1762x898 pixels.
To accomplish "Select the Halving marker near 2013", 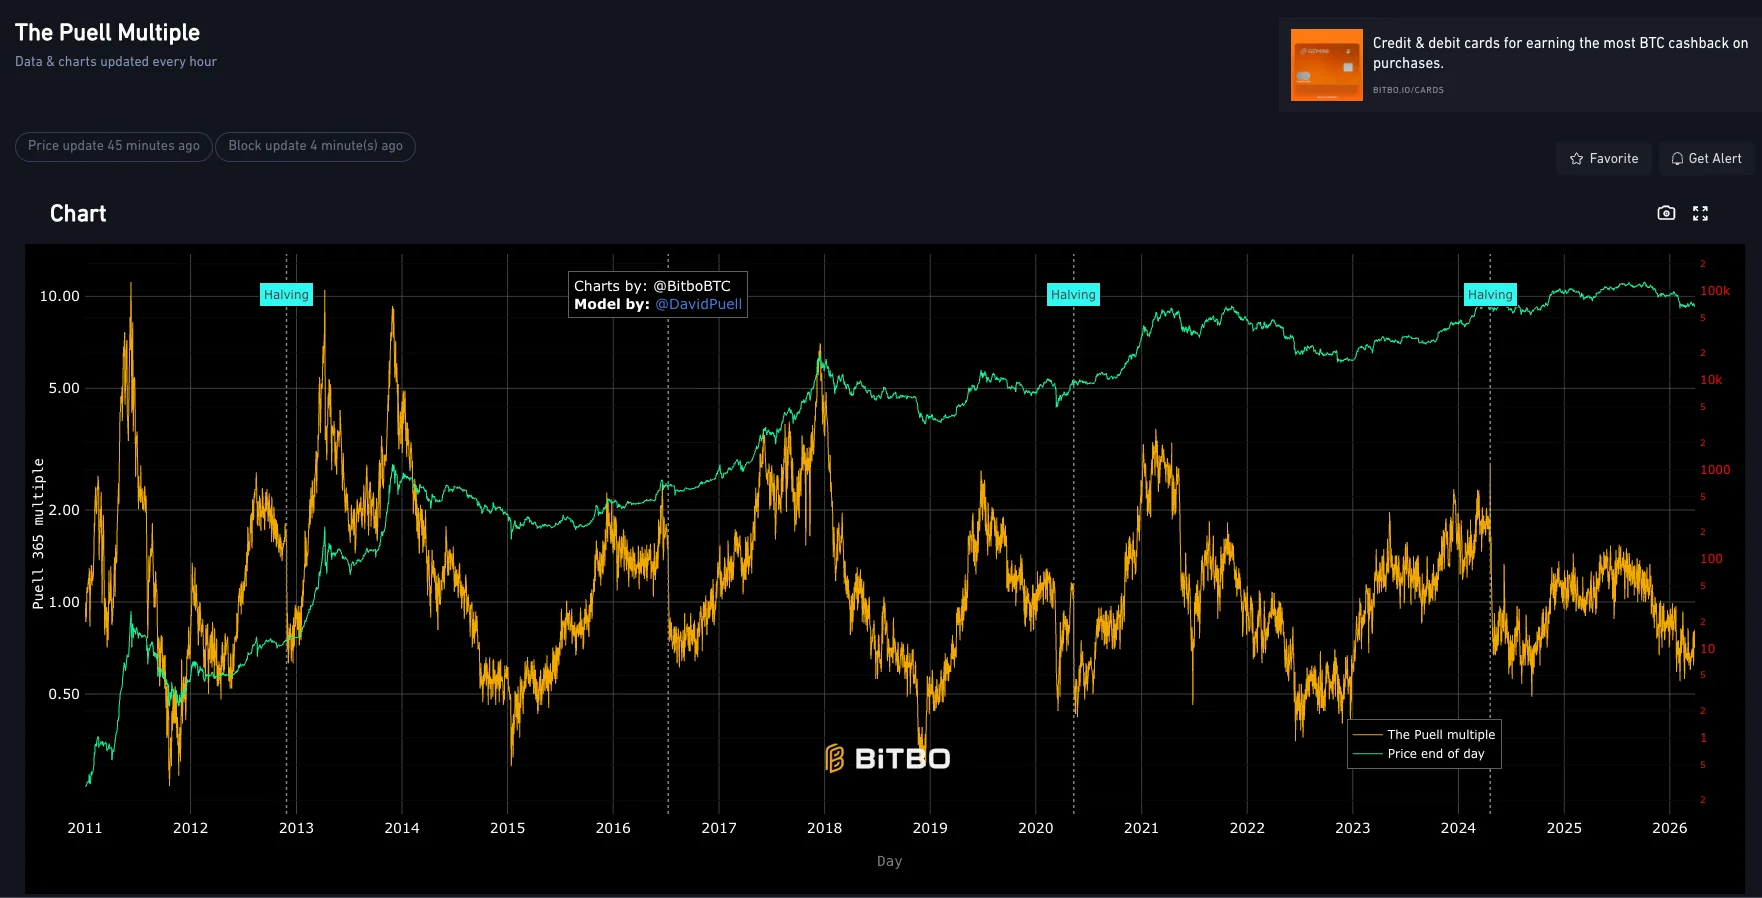I will pyautogui.click(x=286, y=295).
